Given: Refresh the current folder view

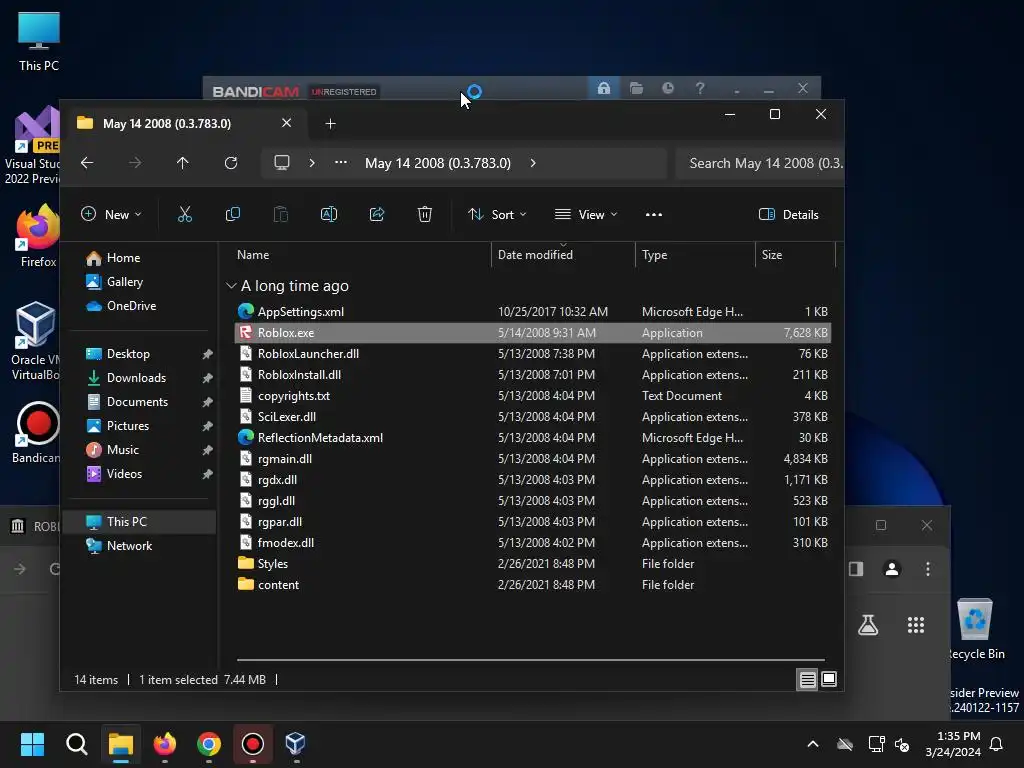Looking at the screenshot, I should [231, 163].
